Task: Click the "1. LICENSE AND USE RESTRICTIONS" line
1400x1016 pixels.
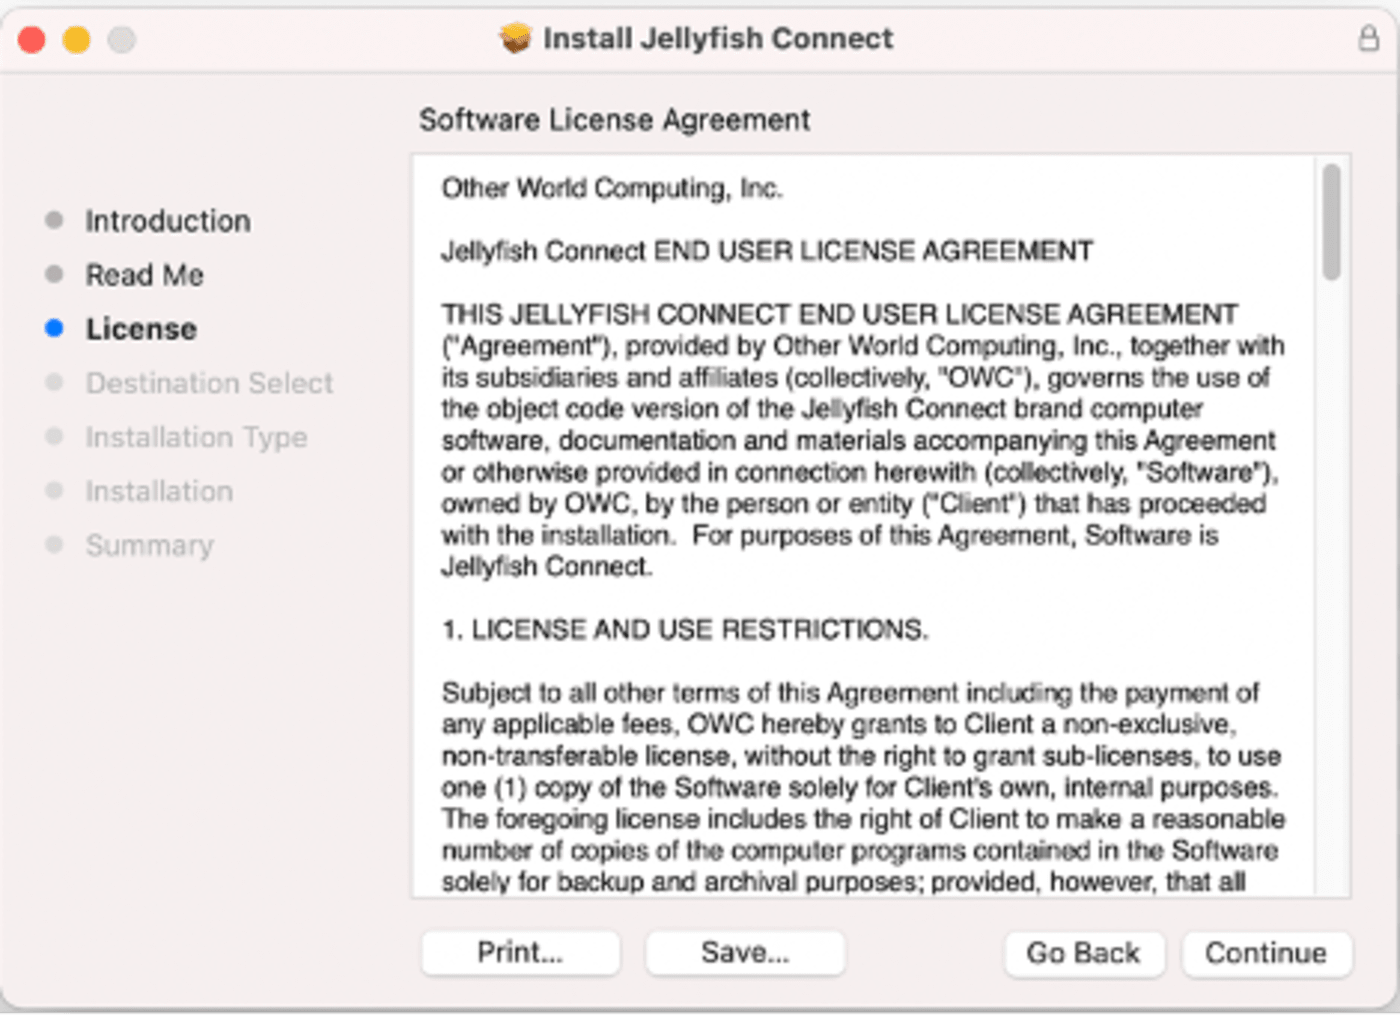Action: pos(685,630)
